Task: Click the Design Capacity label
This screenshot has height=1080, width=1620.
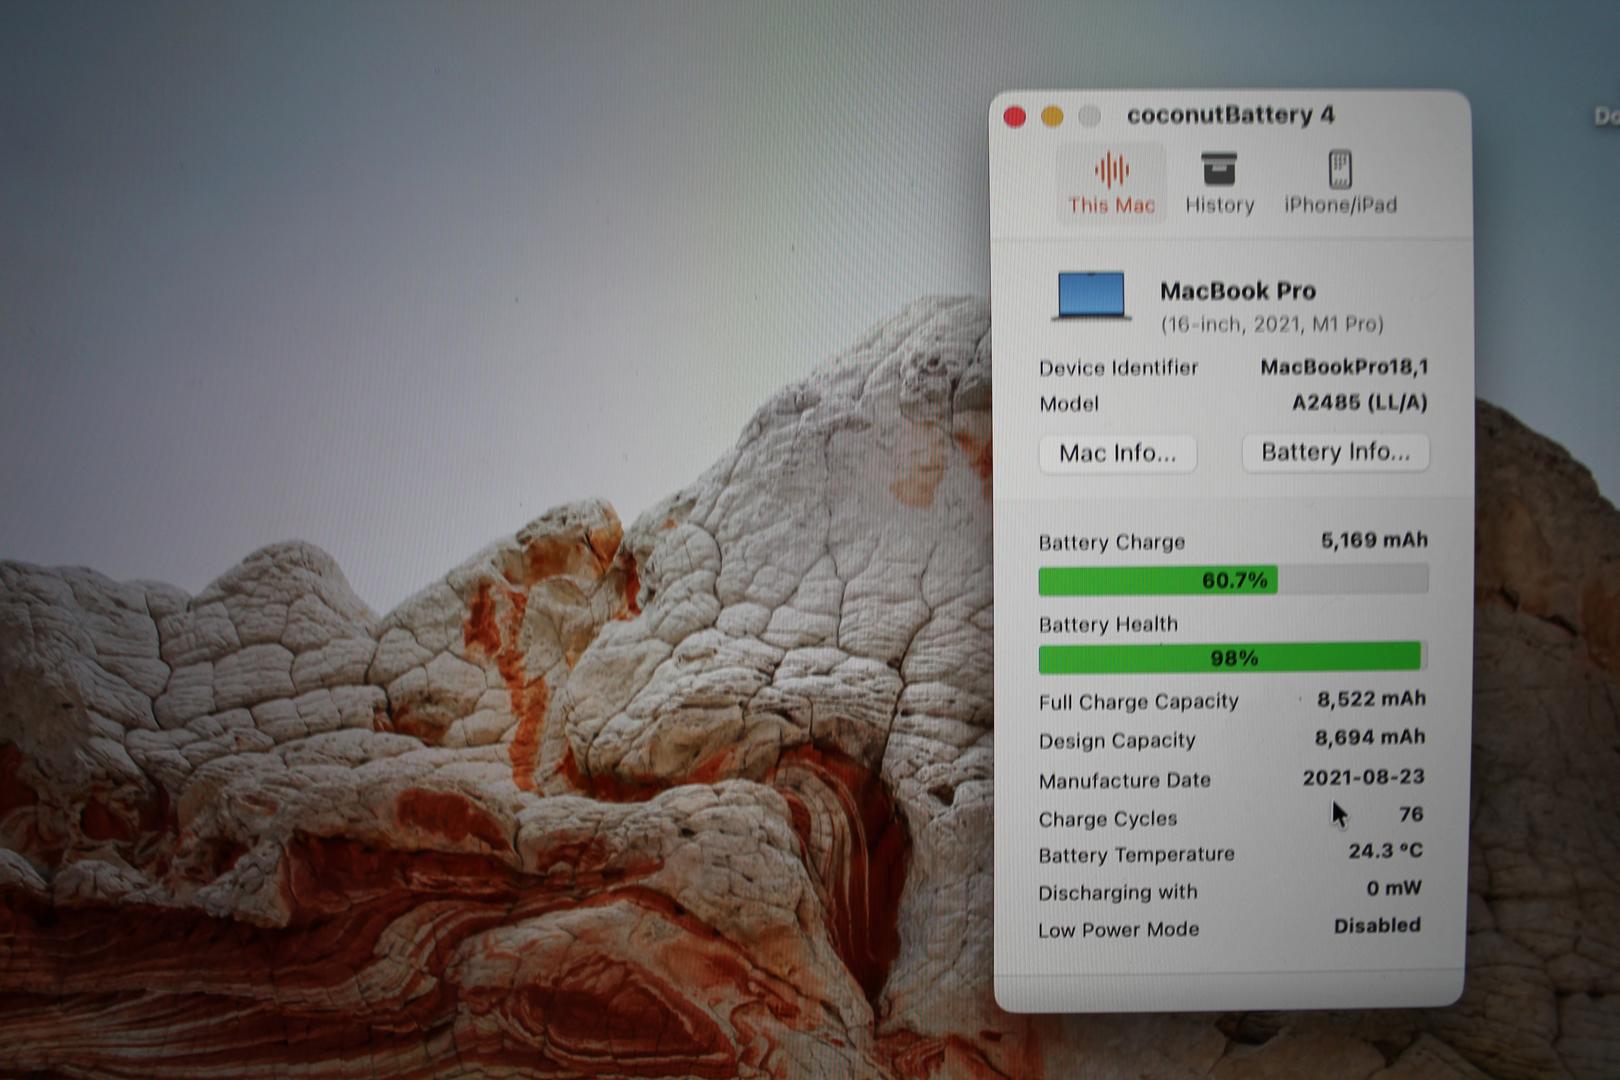Action: (x=1117, y=741)
